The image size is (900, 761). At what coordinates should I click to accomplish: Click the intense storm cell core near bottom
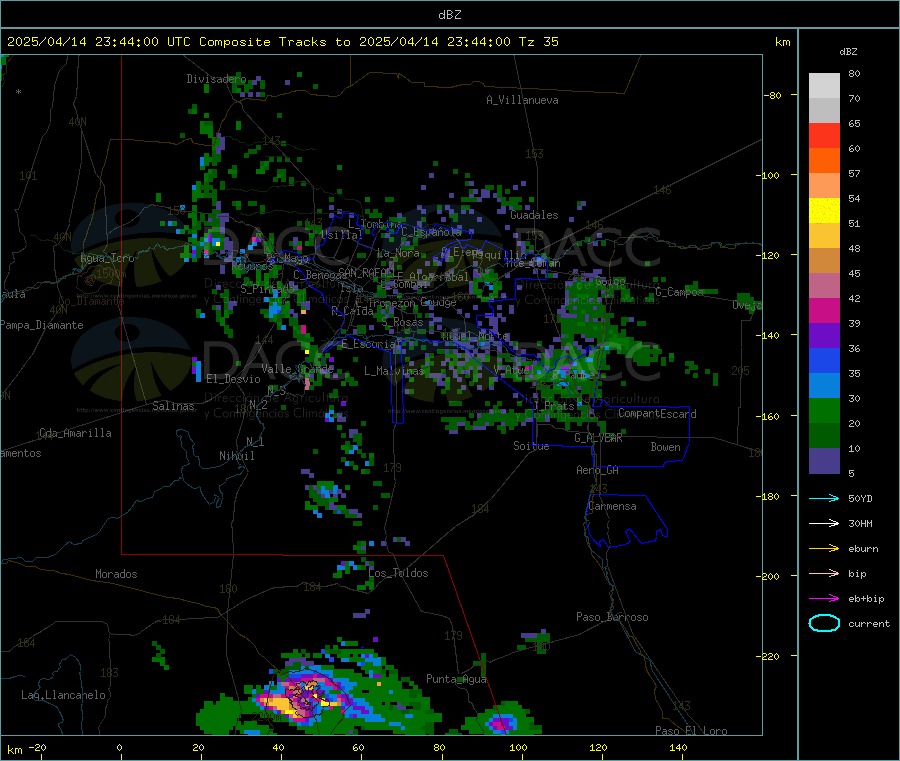click(304, 696)
